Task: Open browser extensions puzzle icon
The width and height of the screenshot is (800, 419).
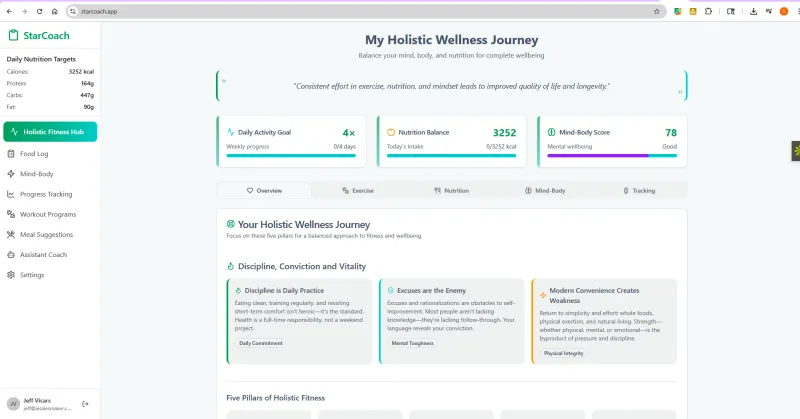Action: pos(708,11)
